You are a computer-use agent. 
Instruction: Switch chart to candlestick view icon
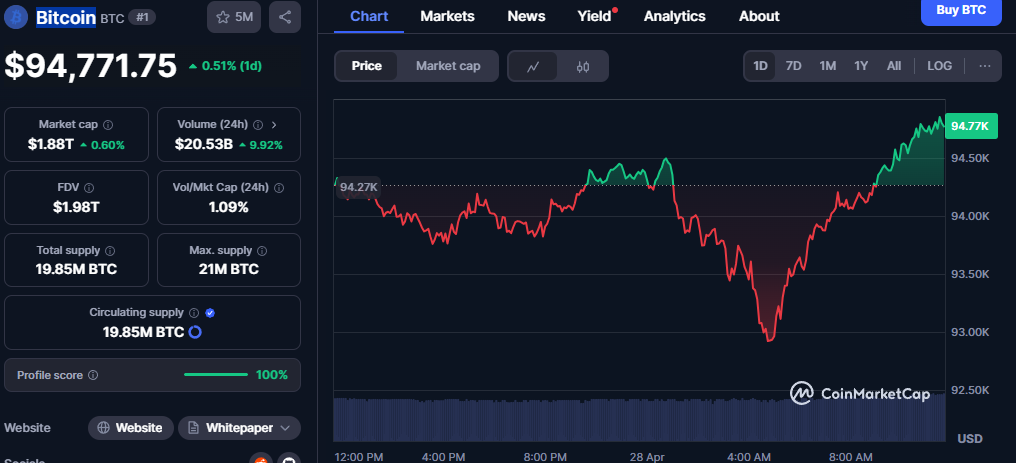pyautogui.click(x=583, y=66)
